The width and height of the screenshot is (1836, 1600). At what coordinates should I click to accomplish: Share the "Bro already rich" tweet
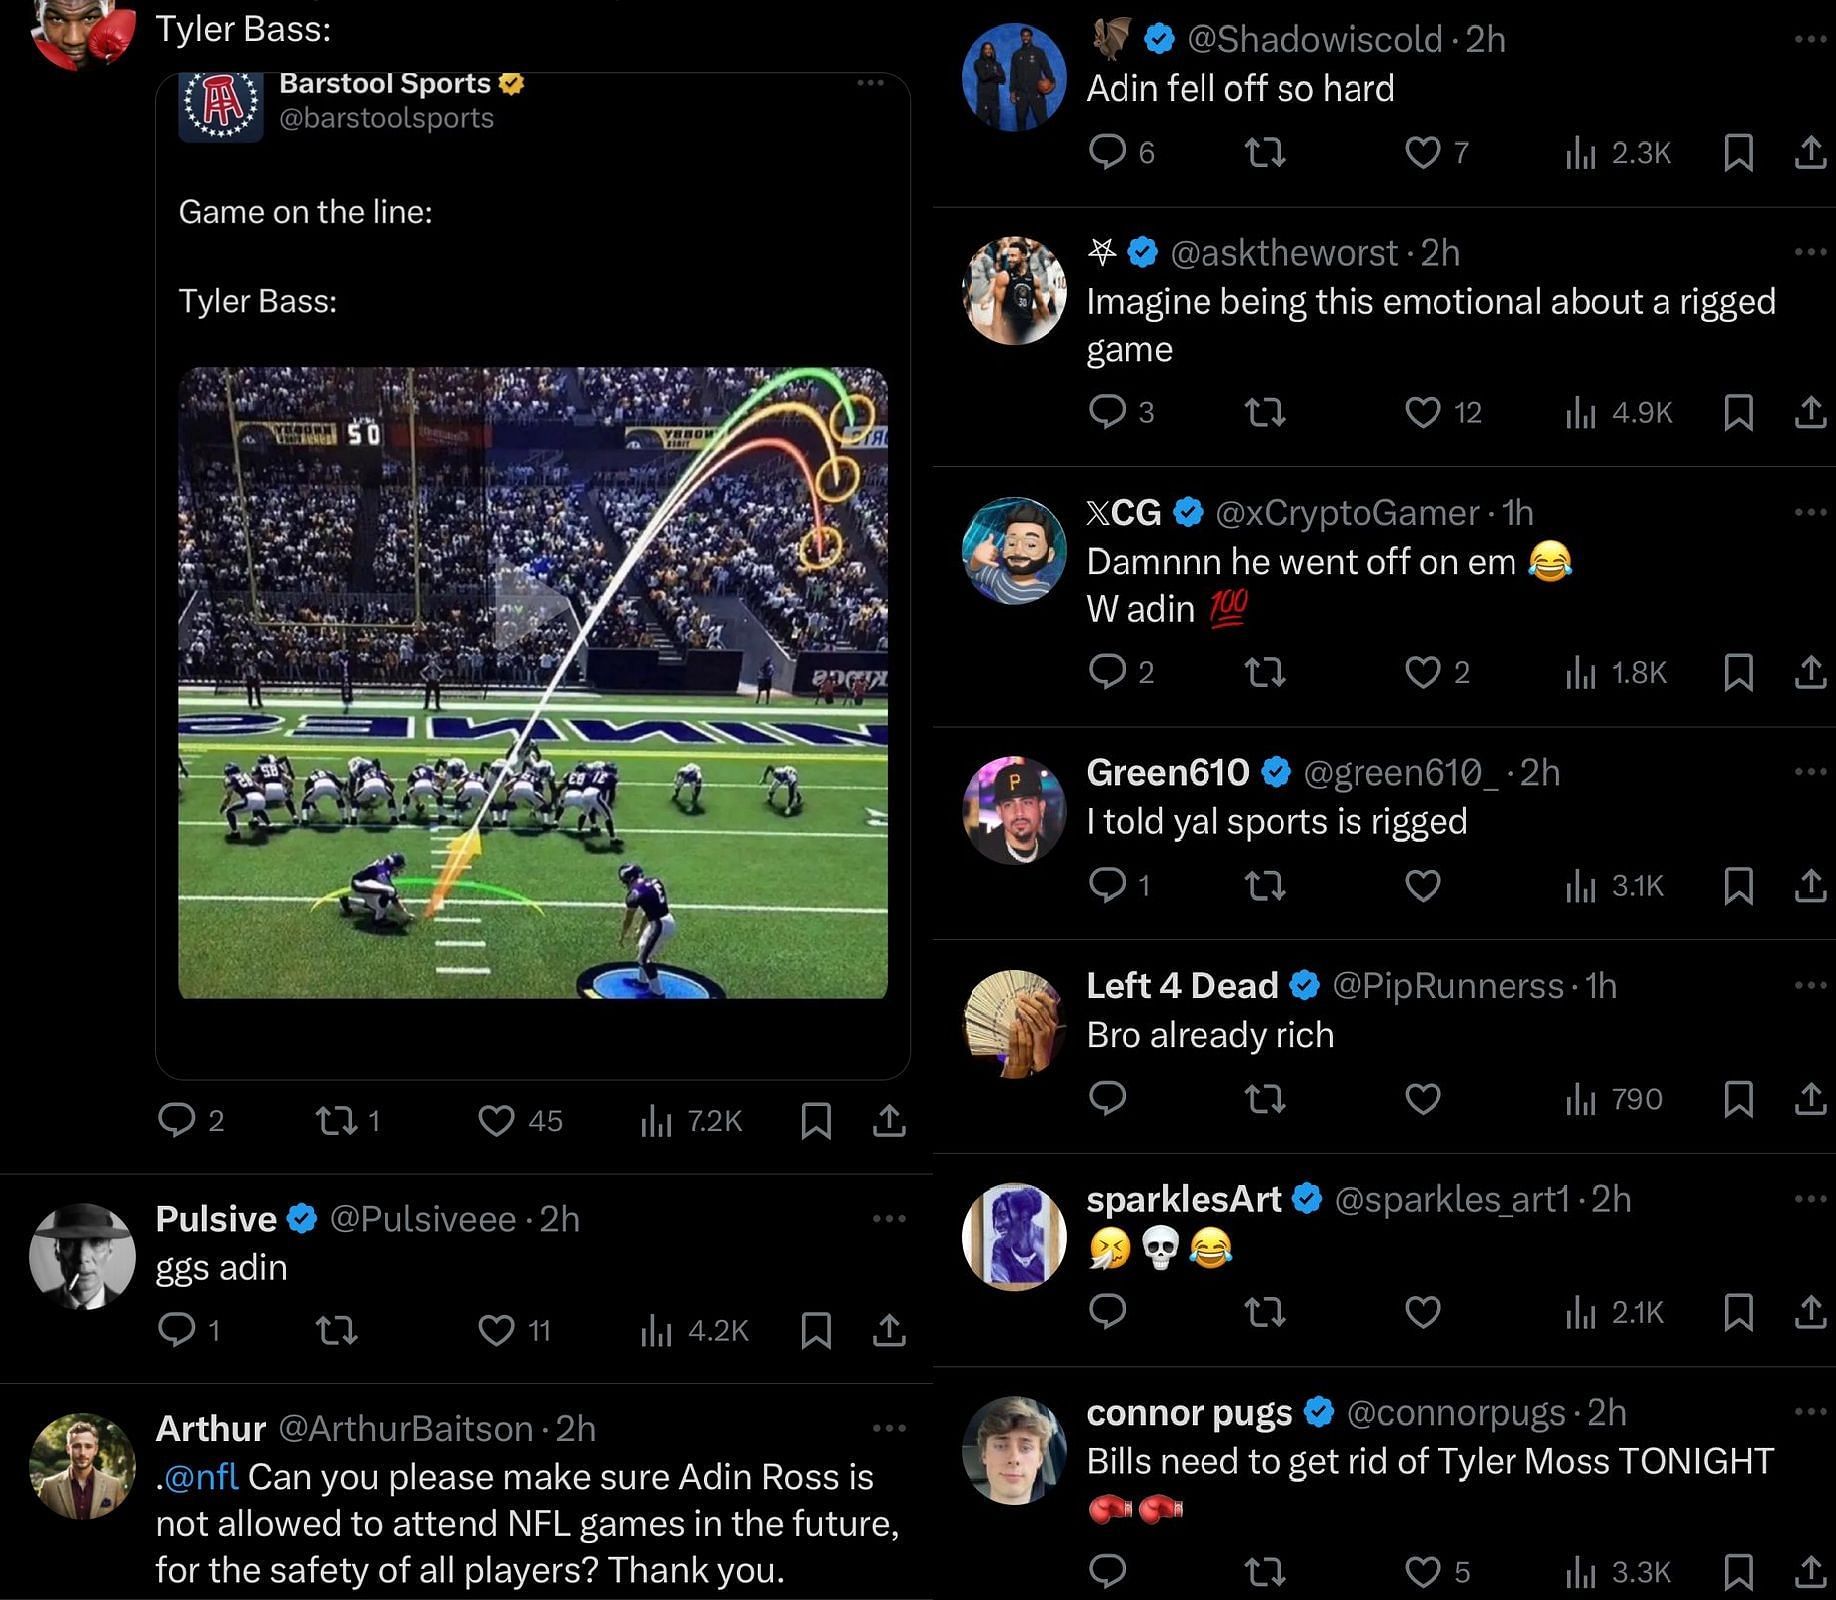pos(1810,1099)
